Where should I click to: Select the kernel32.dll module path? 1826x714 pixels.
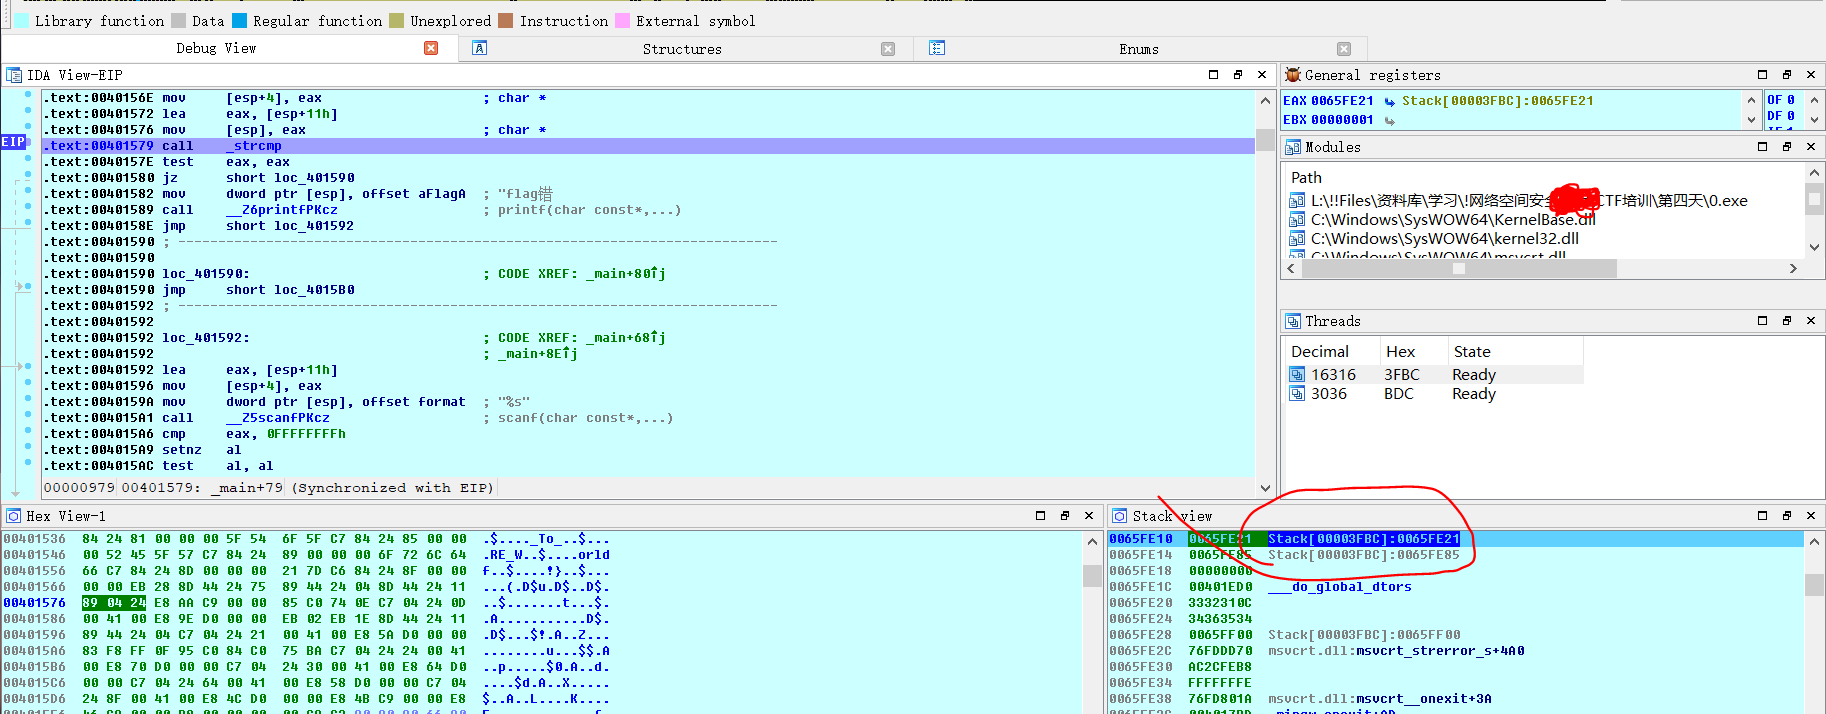(x=1444, y=239)
